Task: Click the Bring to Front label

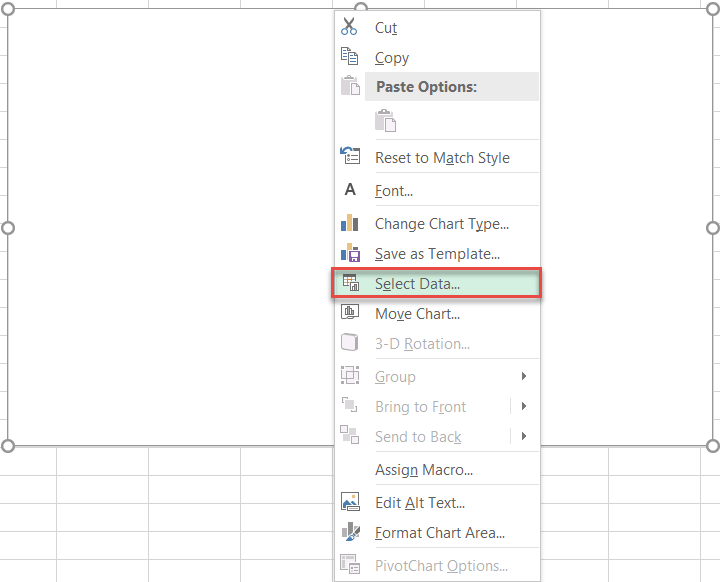Action: (420, 407)
